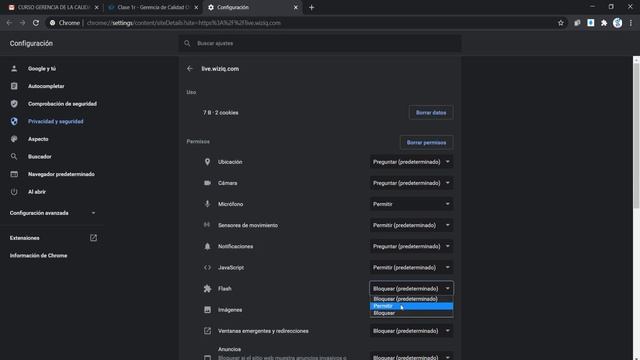Select Bloquear in the Flash dropdown list
640x360 pixels.
point(411,313)
